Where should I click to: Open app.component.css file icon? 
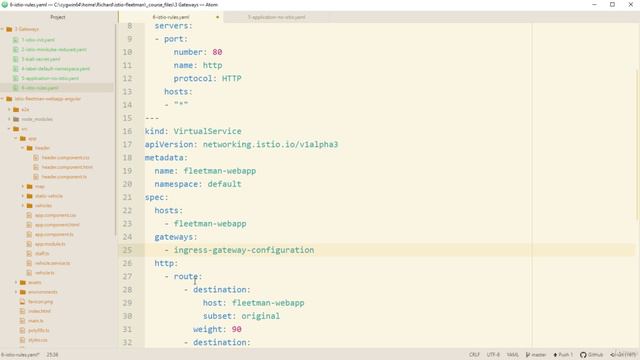29,215
